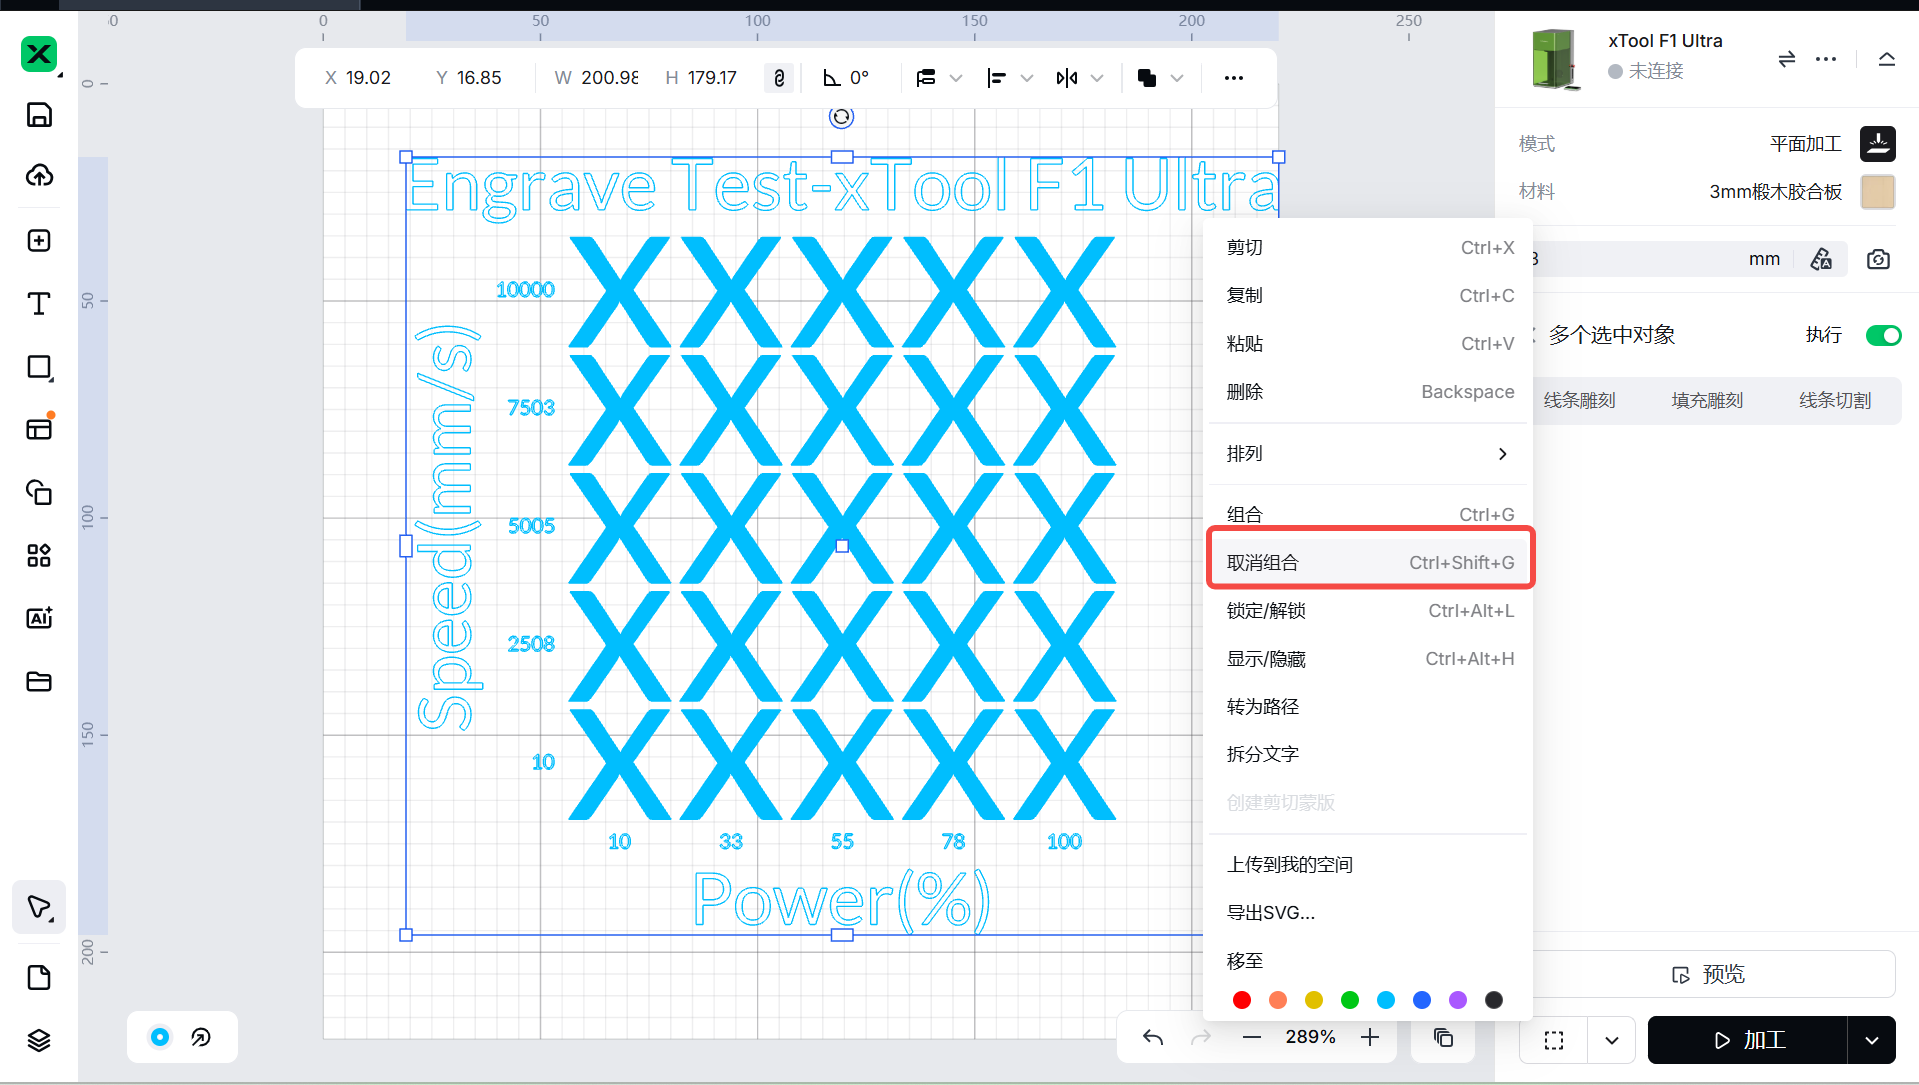The height and width of the screenshot is (1085, 1919).
Task: Open the layers panel icon
Action: 39,1040
